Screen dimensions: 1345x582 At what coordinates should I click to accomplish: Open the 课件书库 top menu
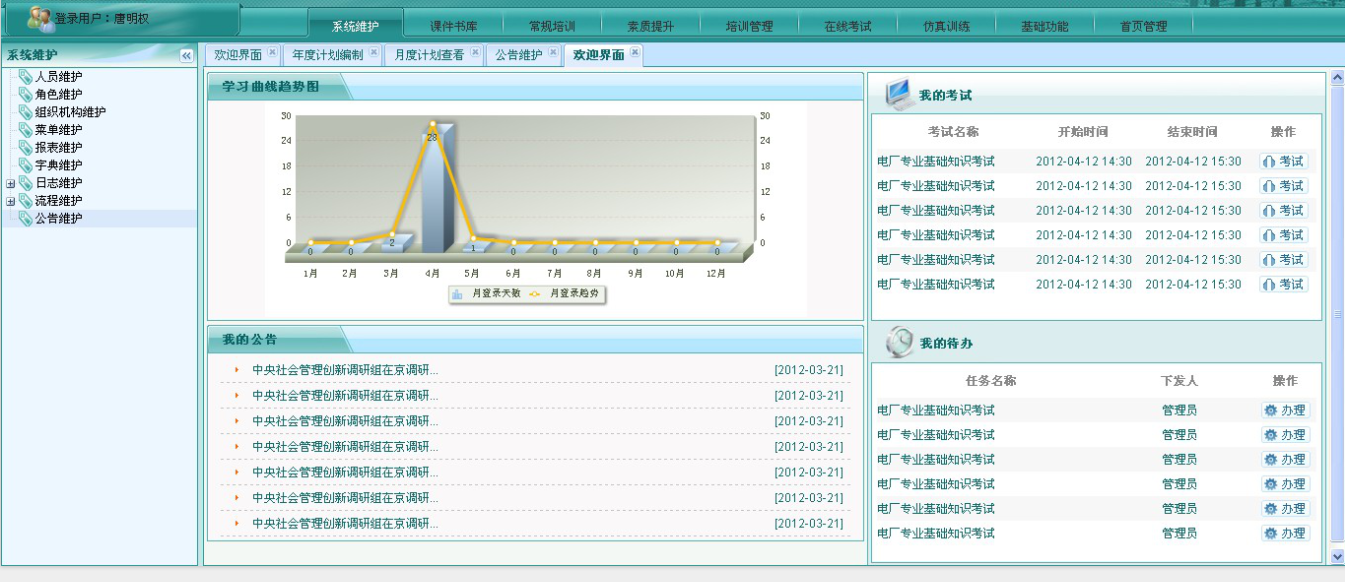453,27
